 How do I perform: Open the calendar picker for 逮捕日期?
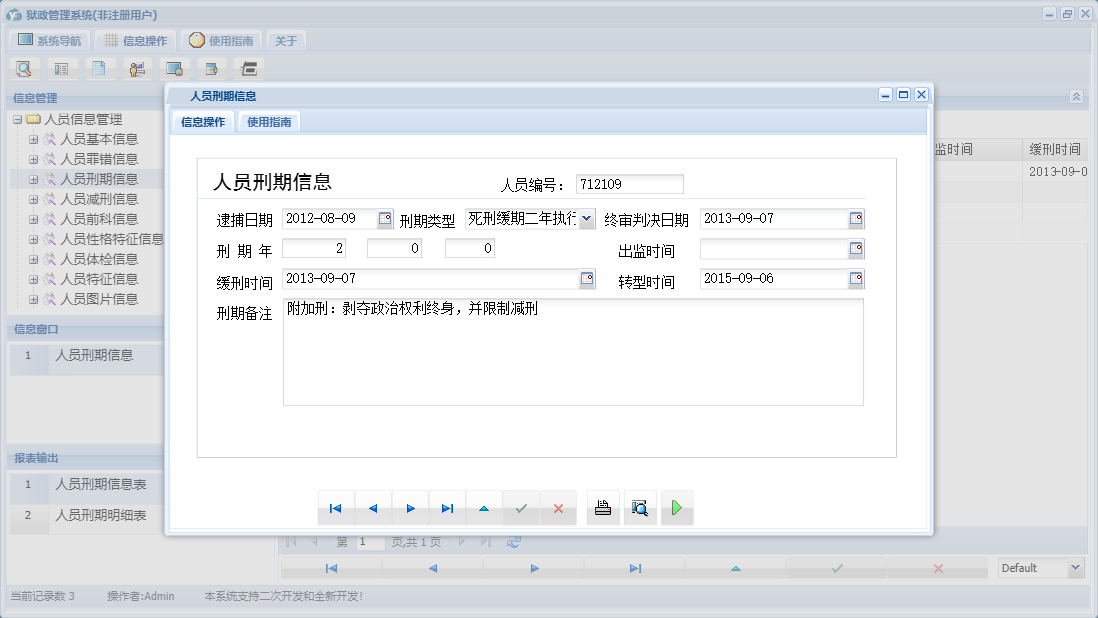[384, 218]
